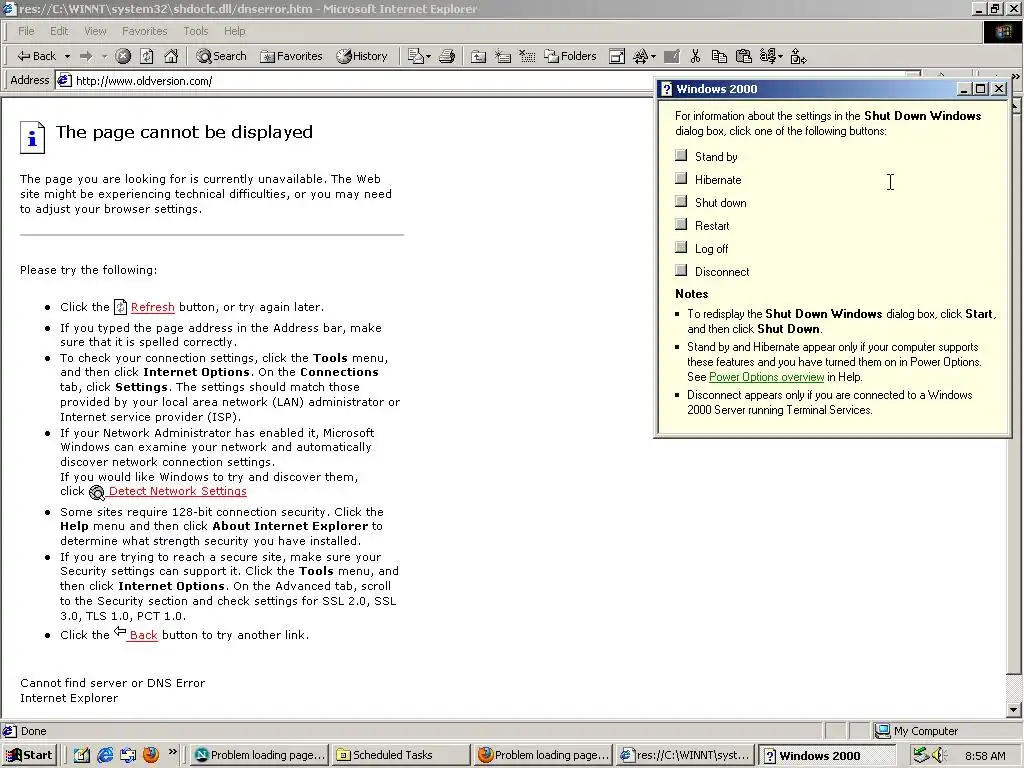Click the Stand by help button
1024x768 pixels.
681,155
